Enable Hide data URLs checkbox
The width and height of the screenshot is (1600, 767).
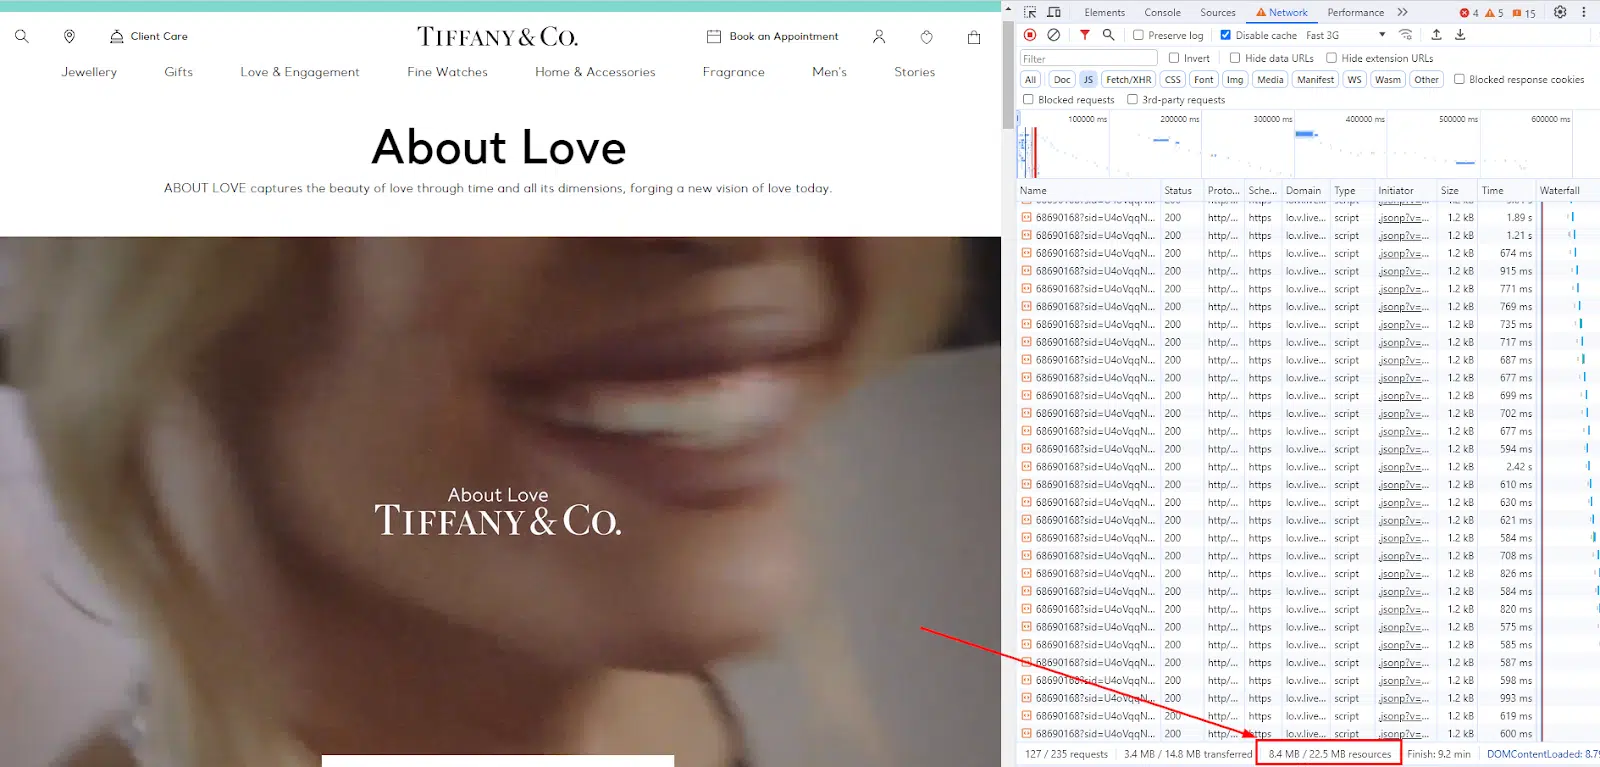[x=1235, y=58]
